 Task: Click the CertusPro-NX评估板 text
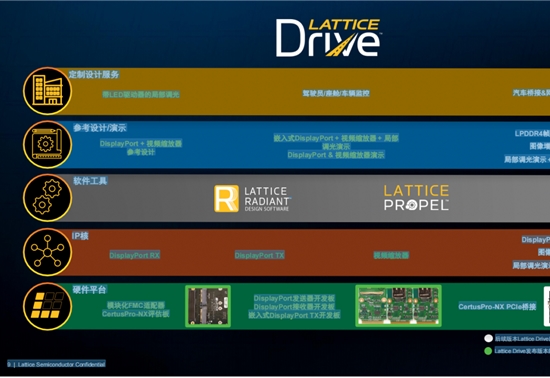(136, 314)
